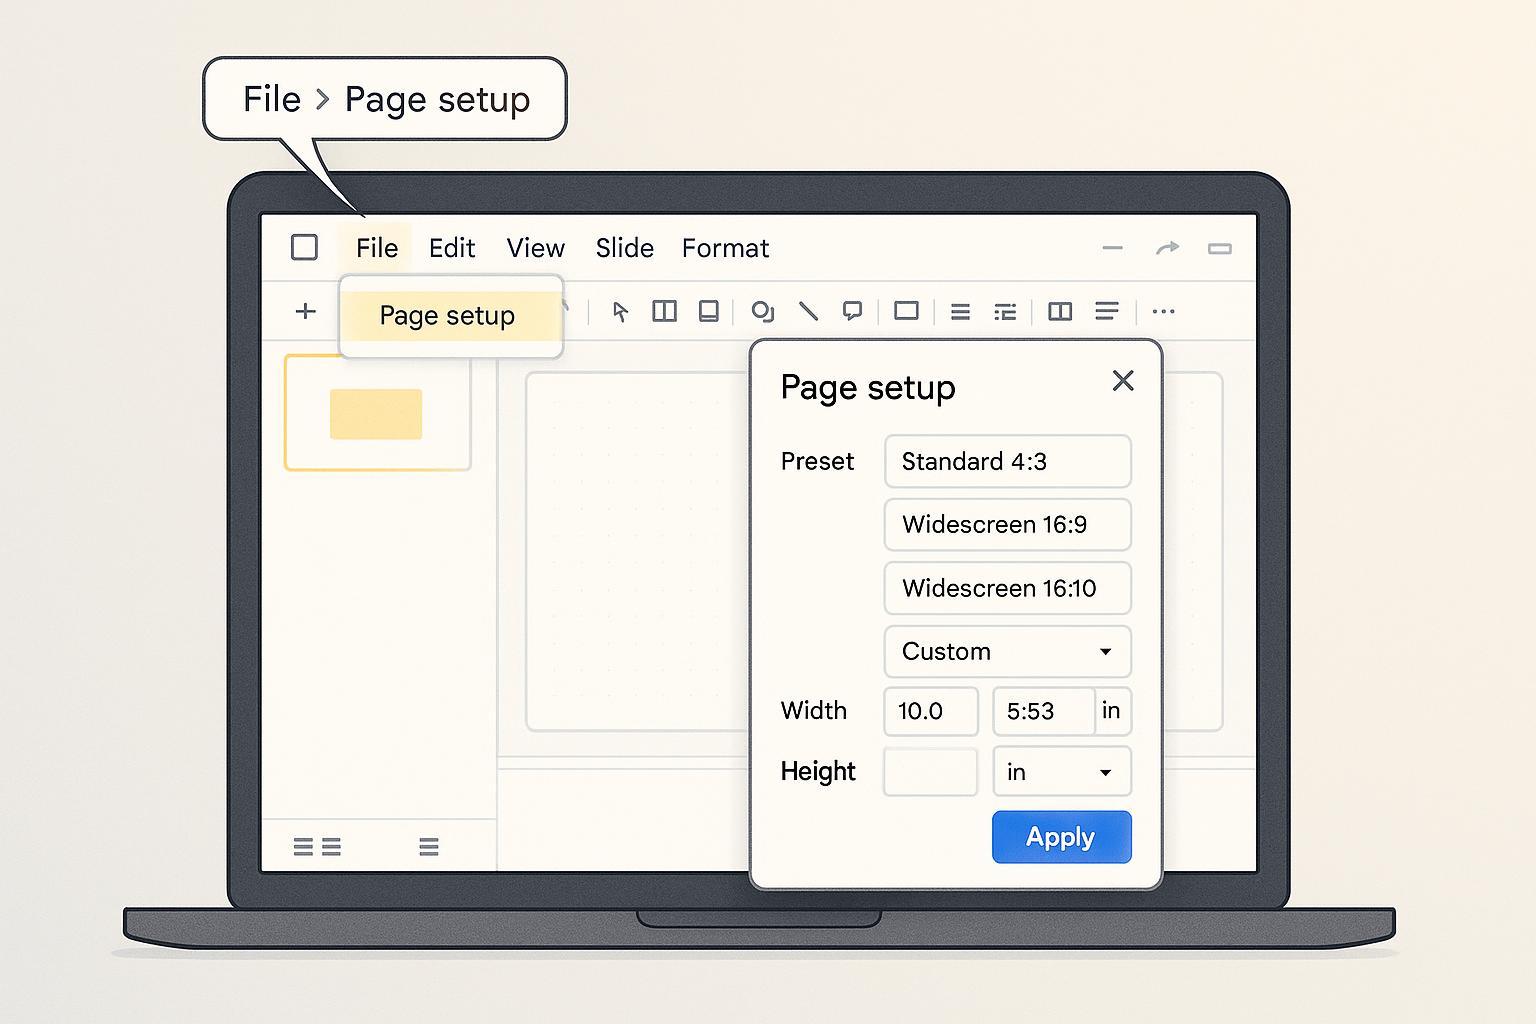Click the redo arrow icon
Viewport: 1536px width, 1024px height.
(1167, 248)
